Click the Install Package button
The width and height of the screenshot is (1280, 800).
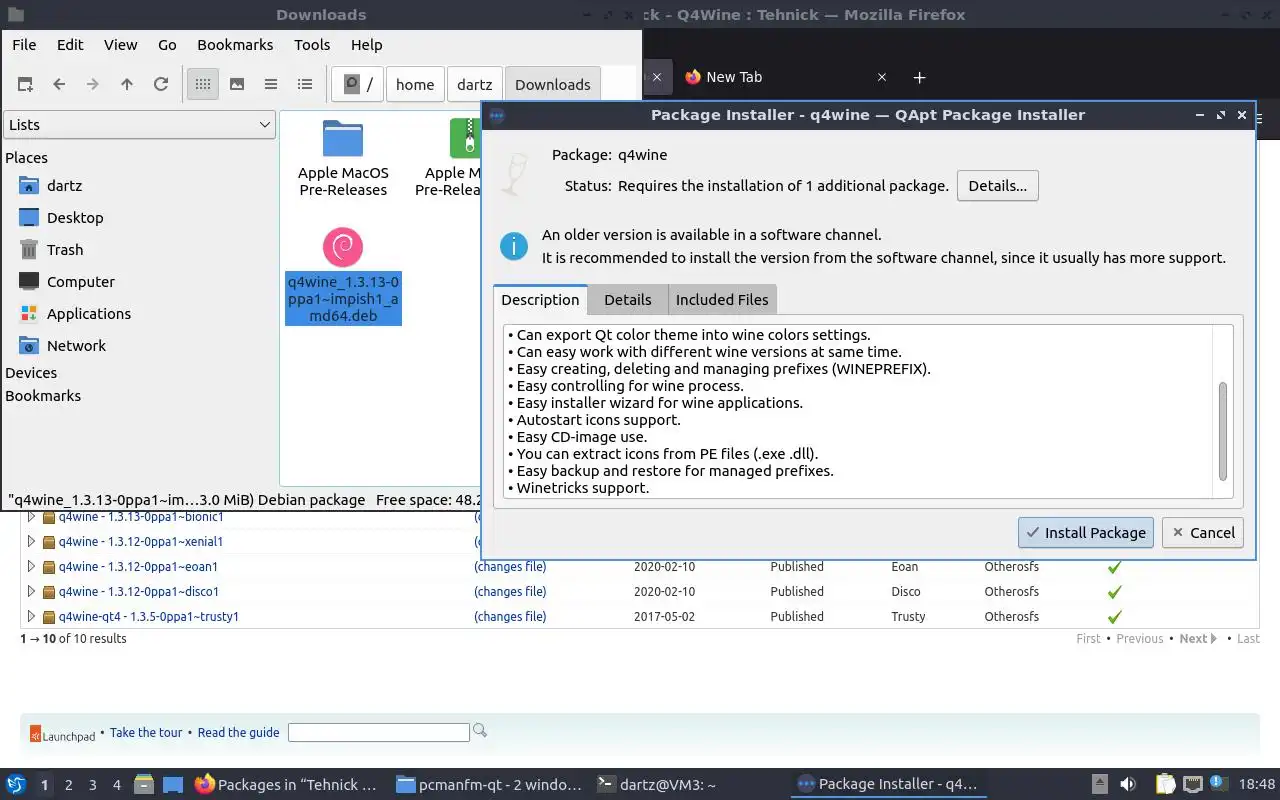pos(1086,532)
